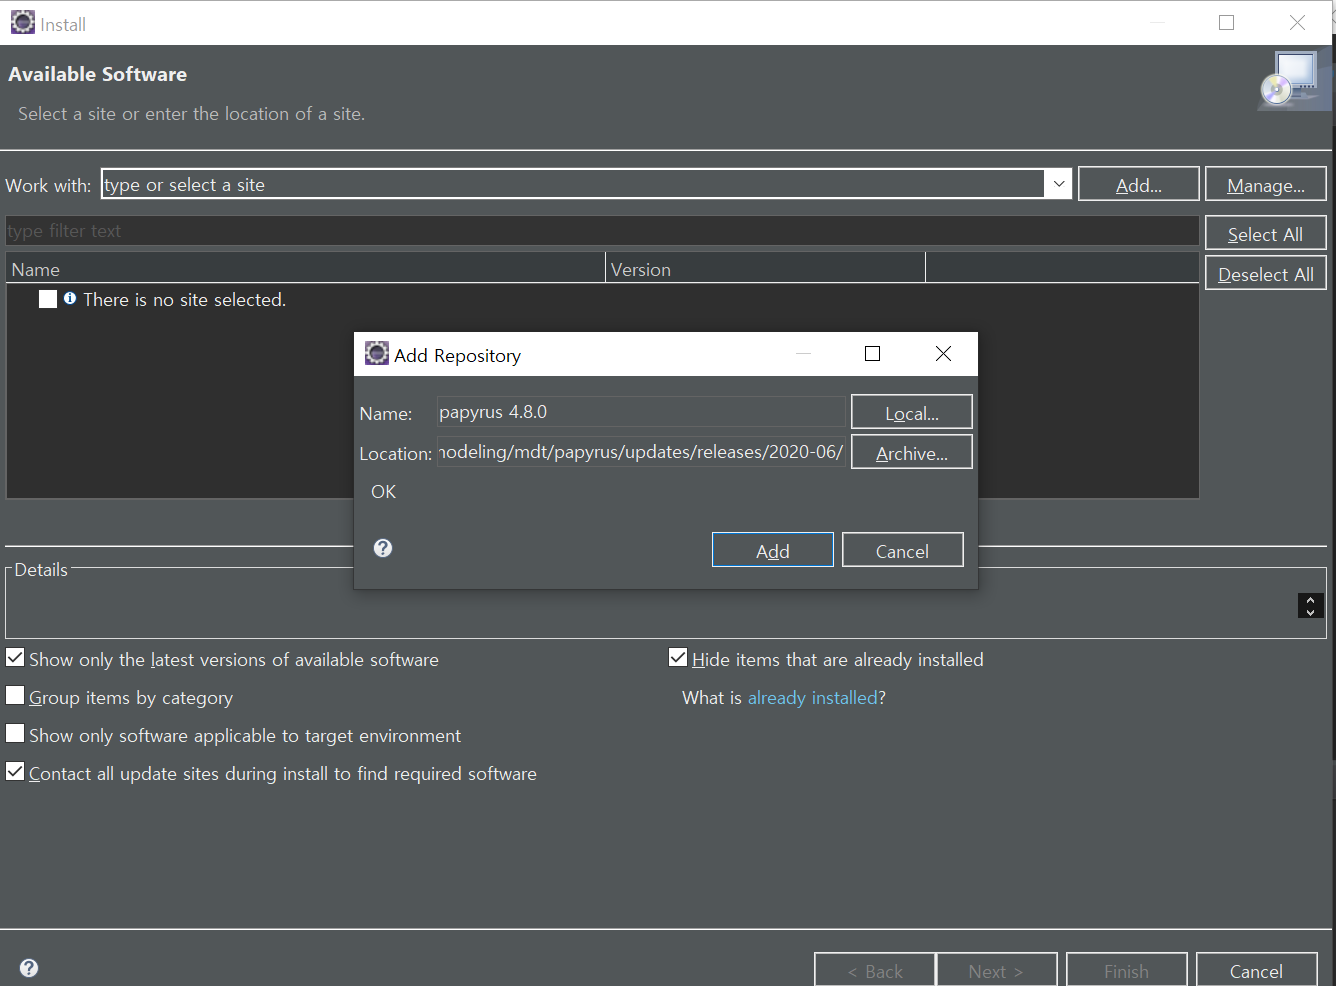Cancel the Install wizard
The width and height of the screenshot is (1336, 986).
(x=1257, y=970)
